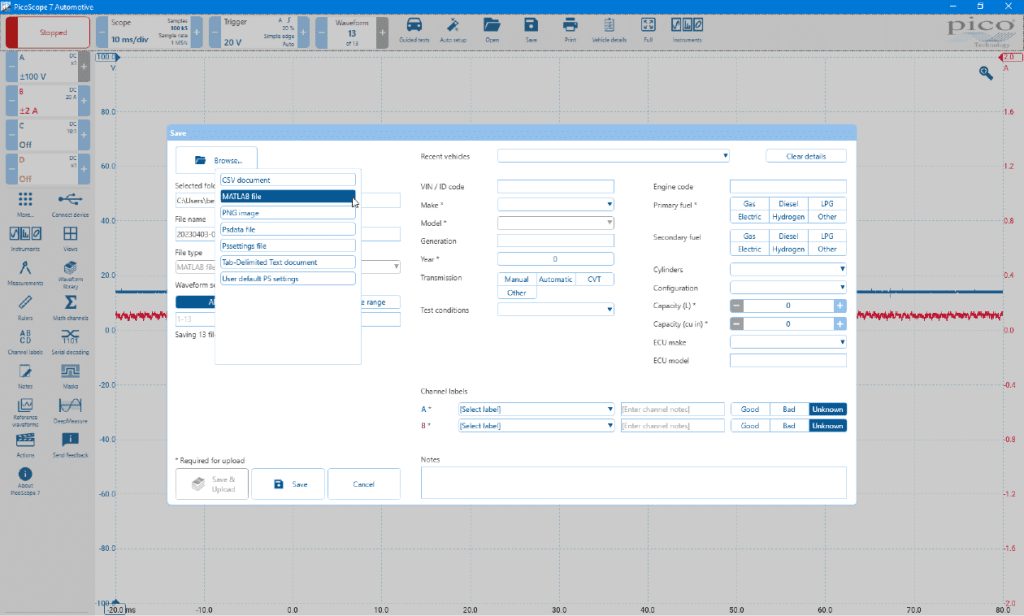The image size is (1024, 616).
Task: Choose Manual transmission
Action: (516, 279)
